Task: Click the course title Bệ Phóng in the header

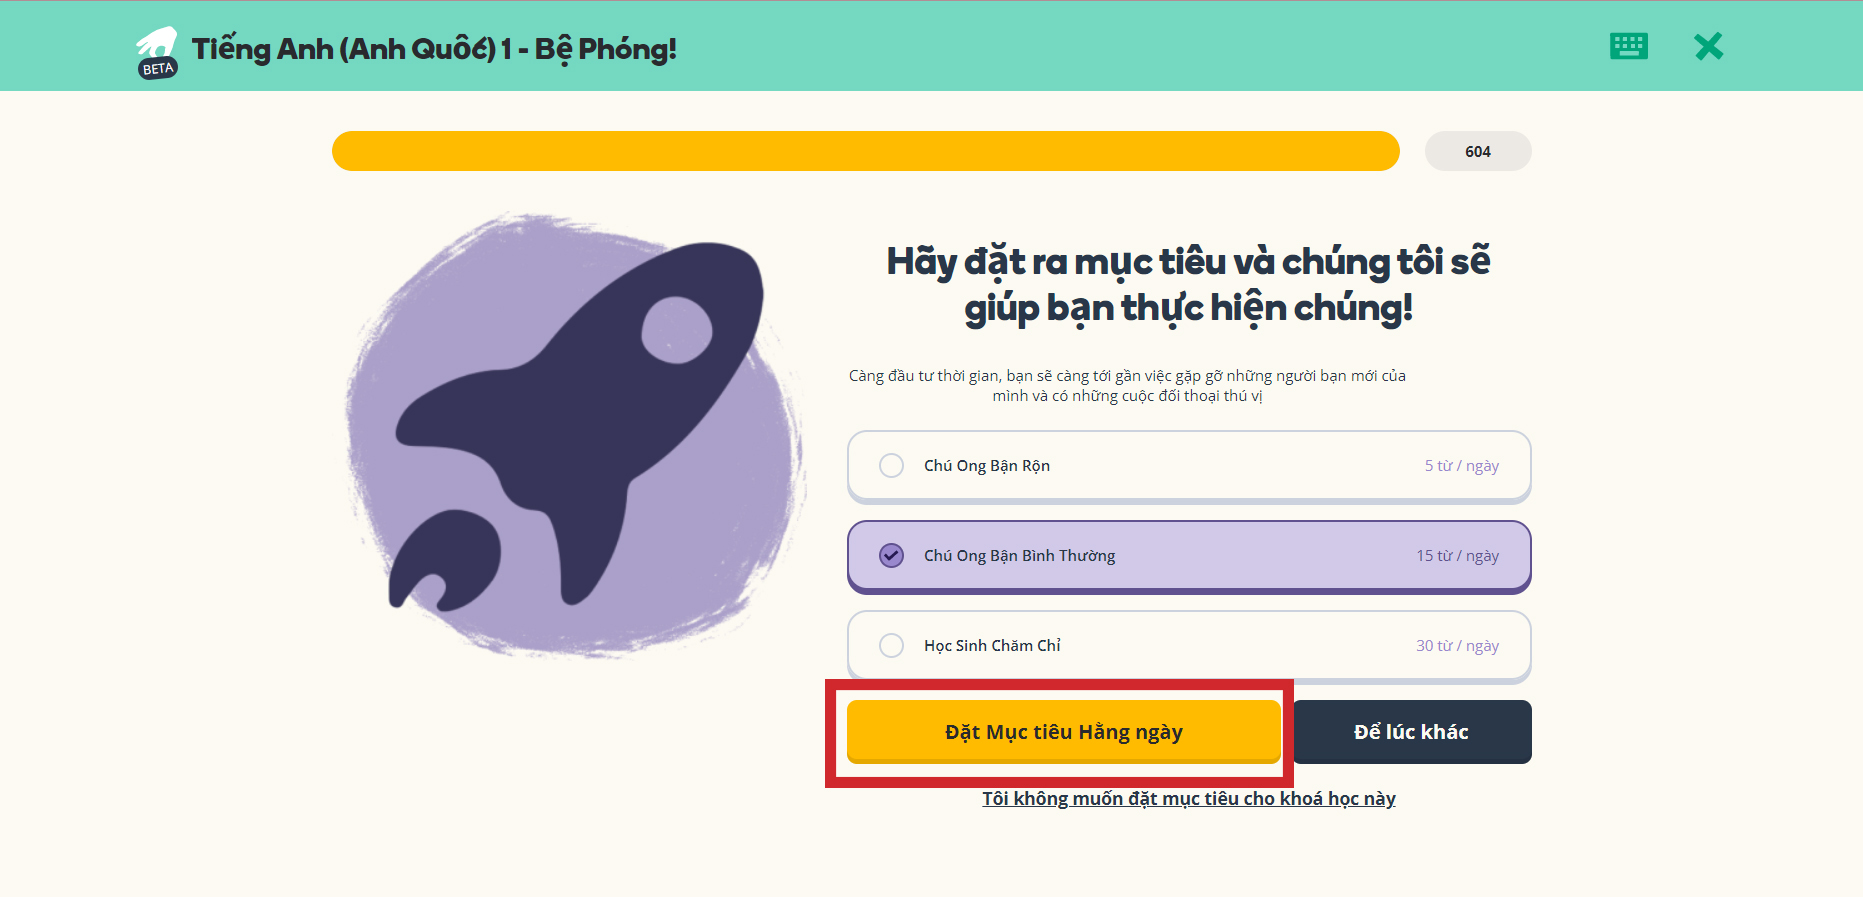Action: (x=435, y=48)
